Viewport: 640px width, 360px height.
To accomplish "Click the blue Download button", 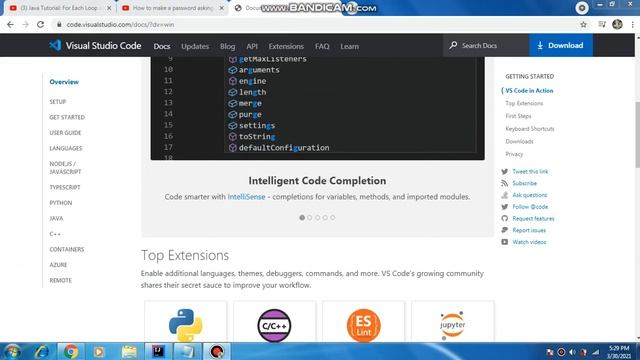I will pyautogui.click(x=561, y=45).
